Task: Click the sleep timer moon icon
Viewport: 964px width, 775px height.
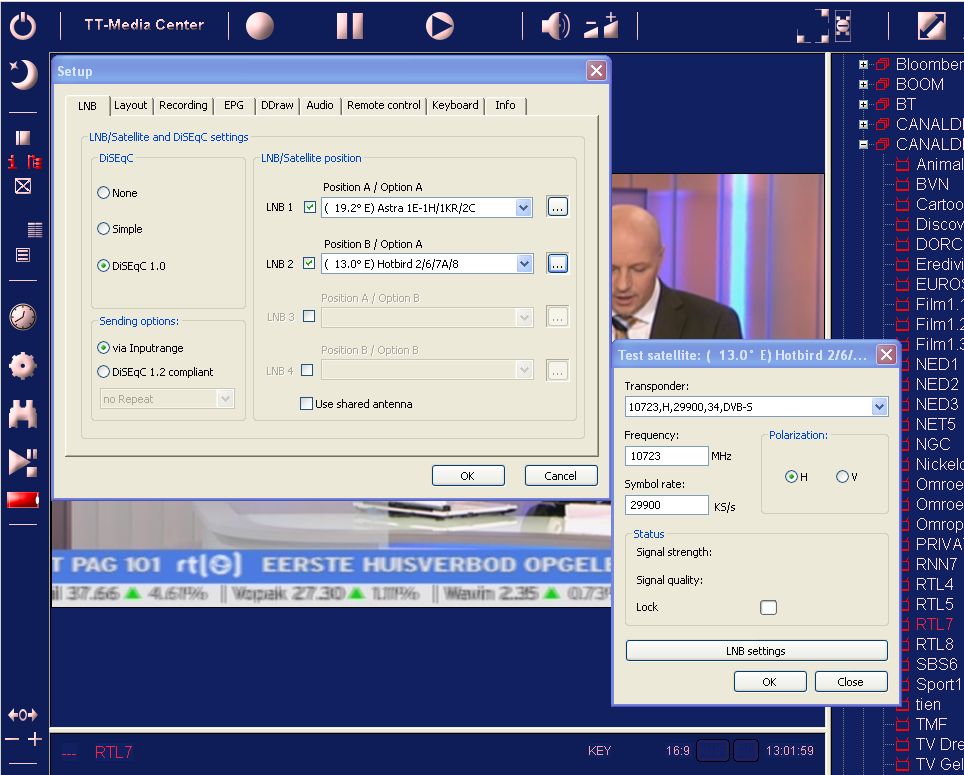Action: click(x=23, y=75)
